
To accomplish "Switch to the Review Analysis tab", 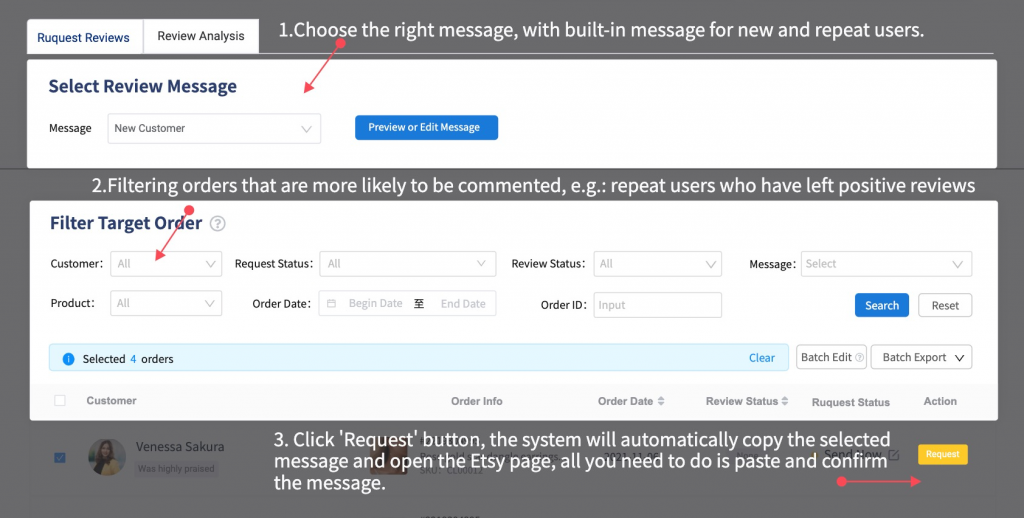I will (x=201, y=36).
